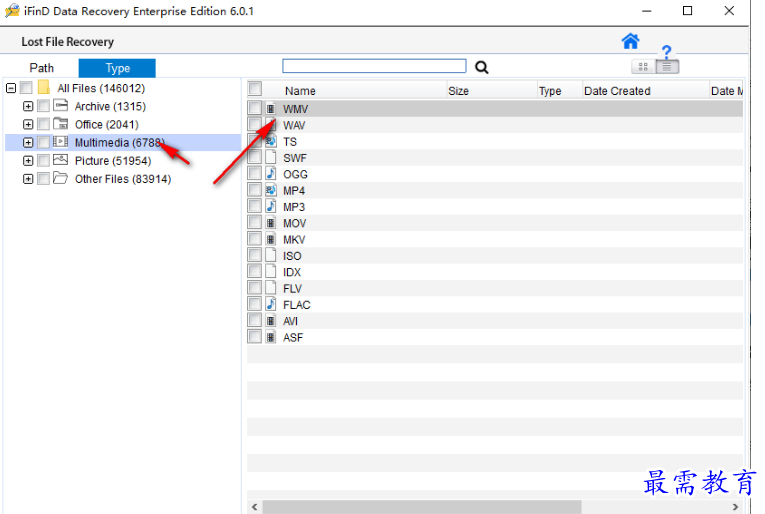765x514 pixels.
Task: Switch to list detail view
Action: click(x=667, y=67)
